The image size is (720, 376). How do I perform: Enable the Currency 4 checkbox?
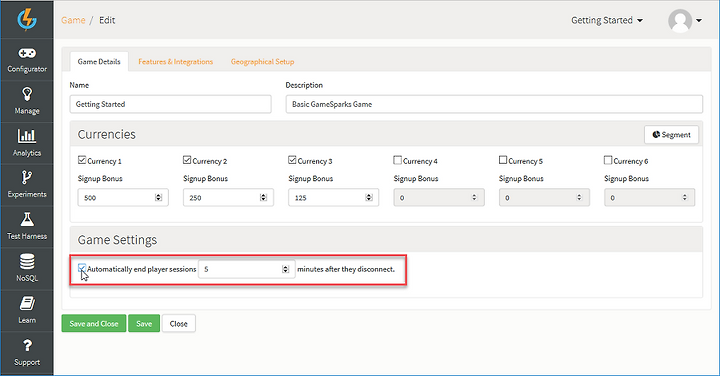click(x=398, y=160)
